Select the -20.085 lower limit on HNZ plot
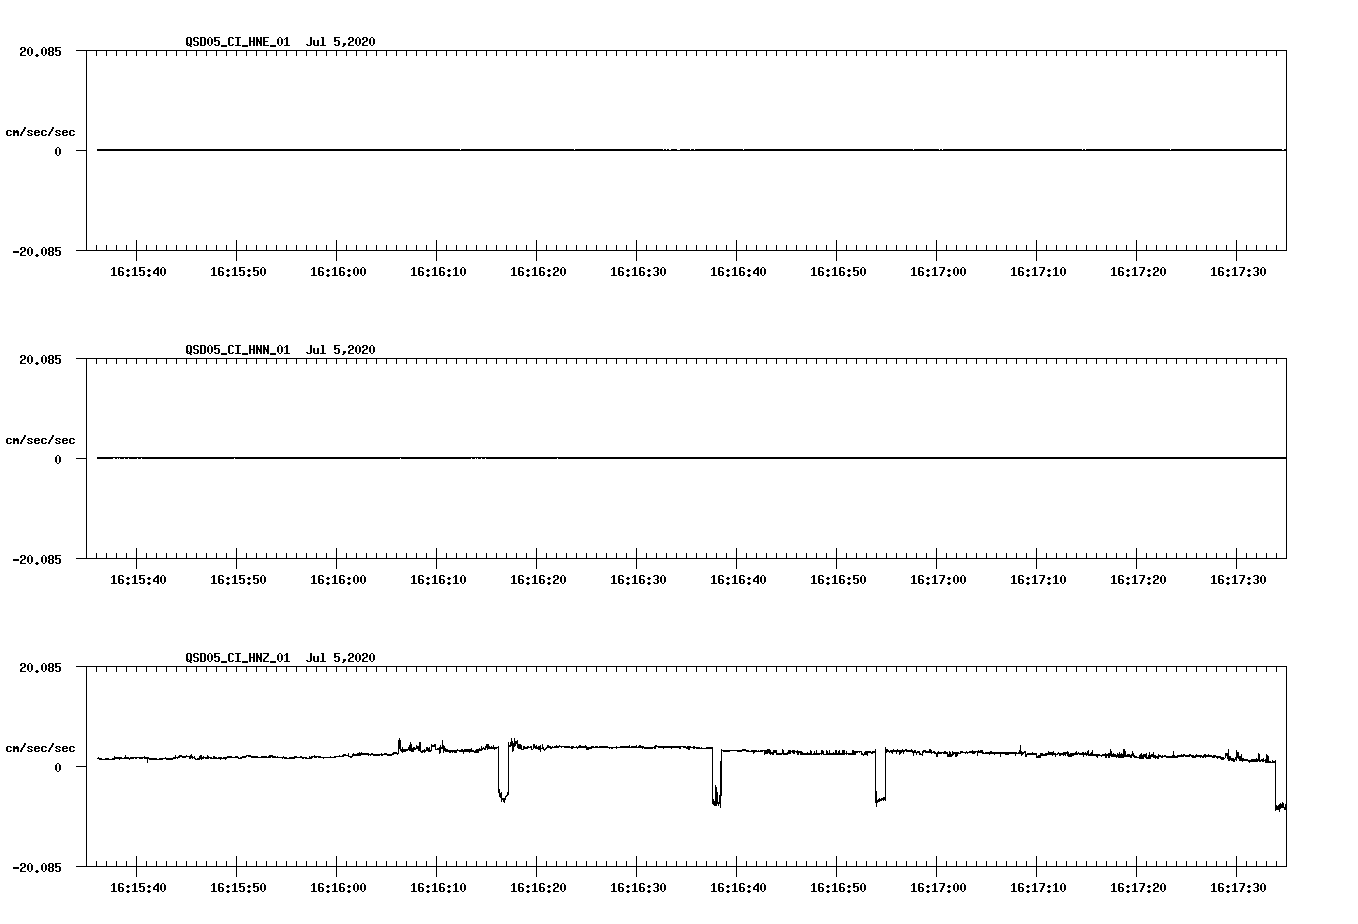 (37, 868)
